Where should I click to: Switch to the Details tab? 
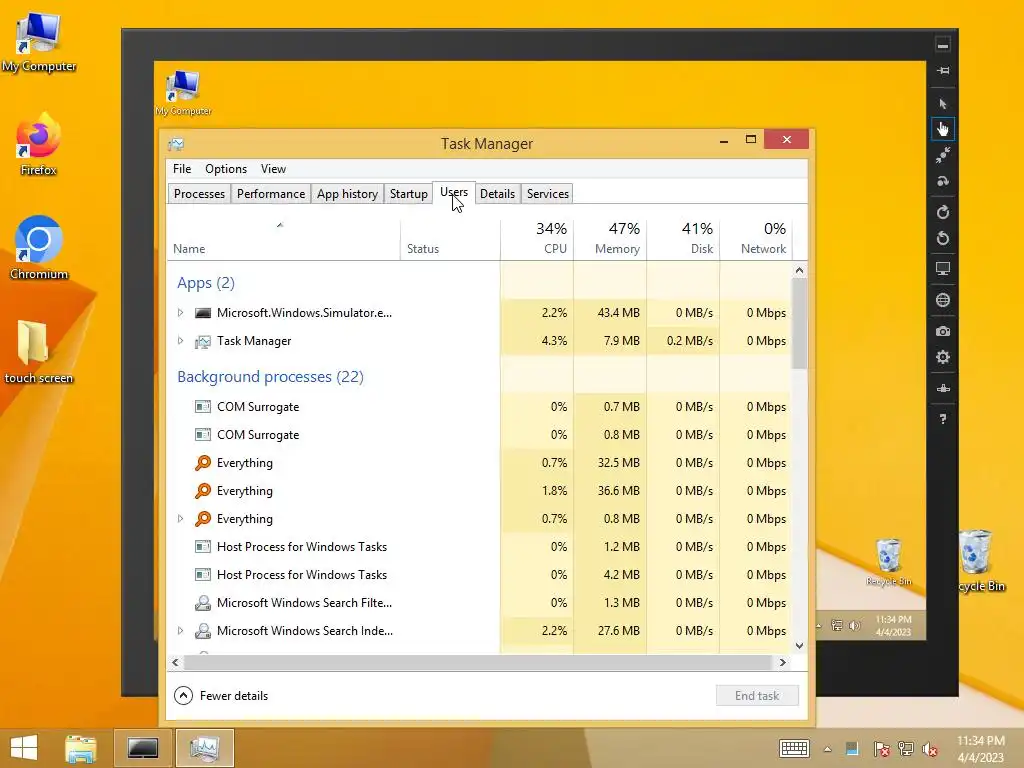pos(497,194)
